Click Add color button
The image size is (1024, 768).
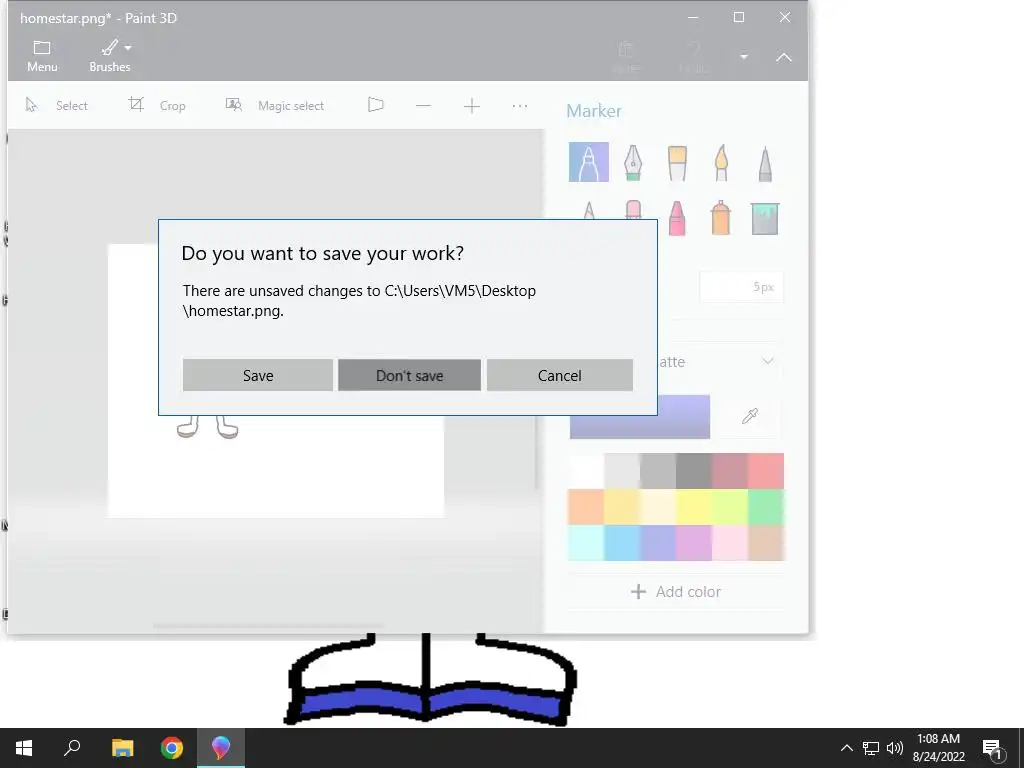[676, 592]
